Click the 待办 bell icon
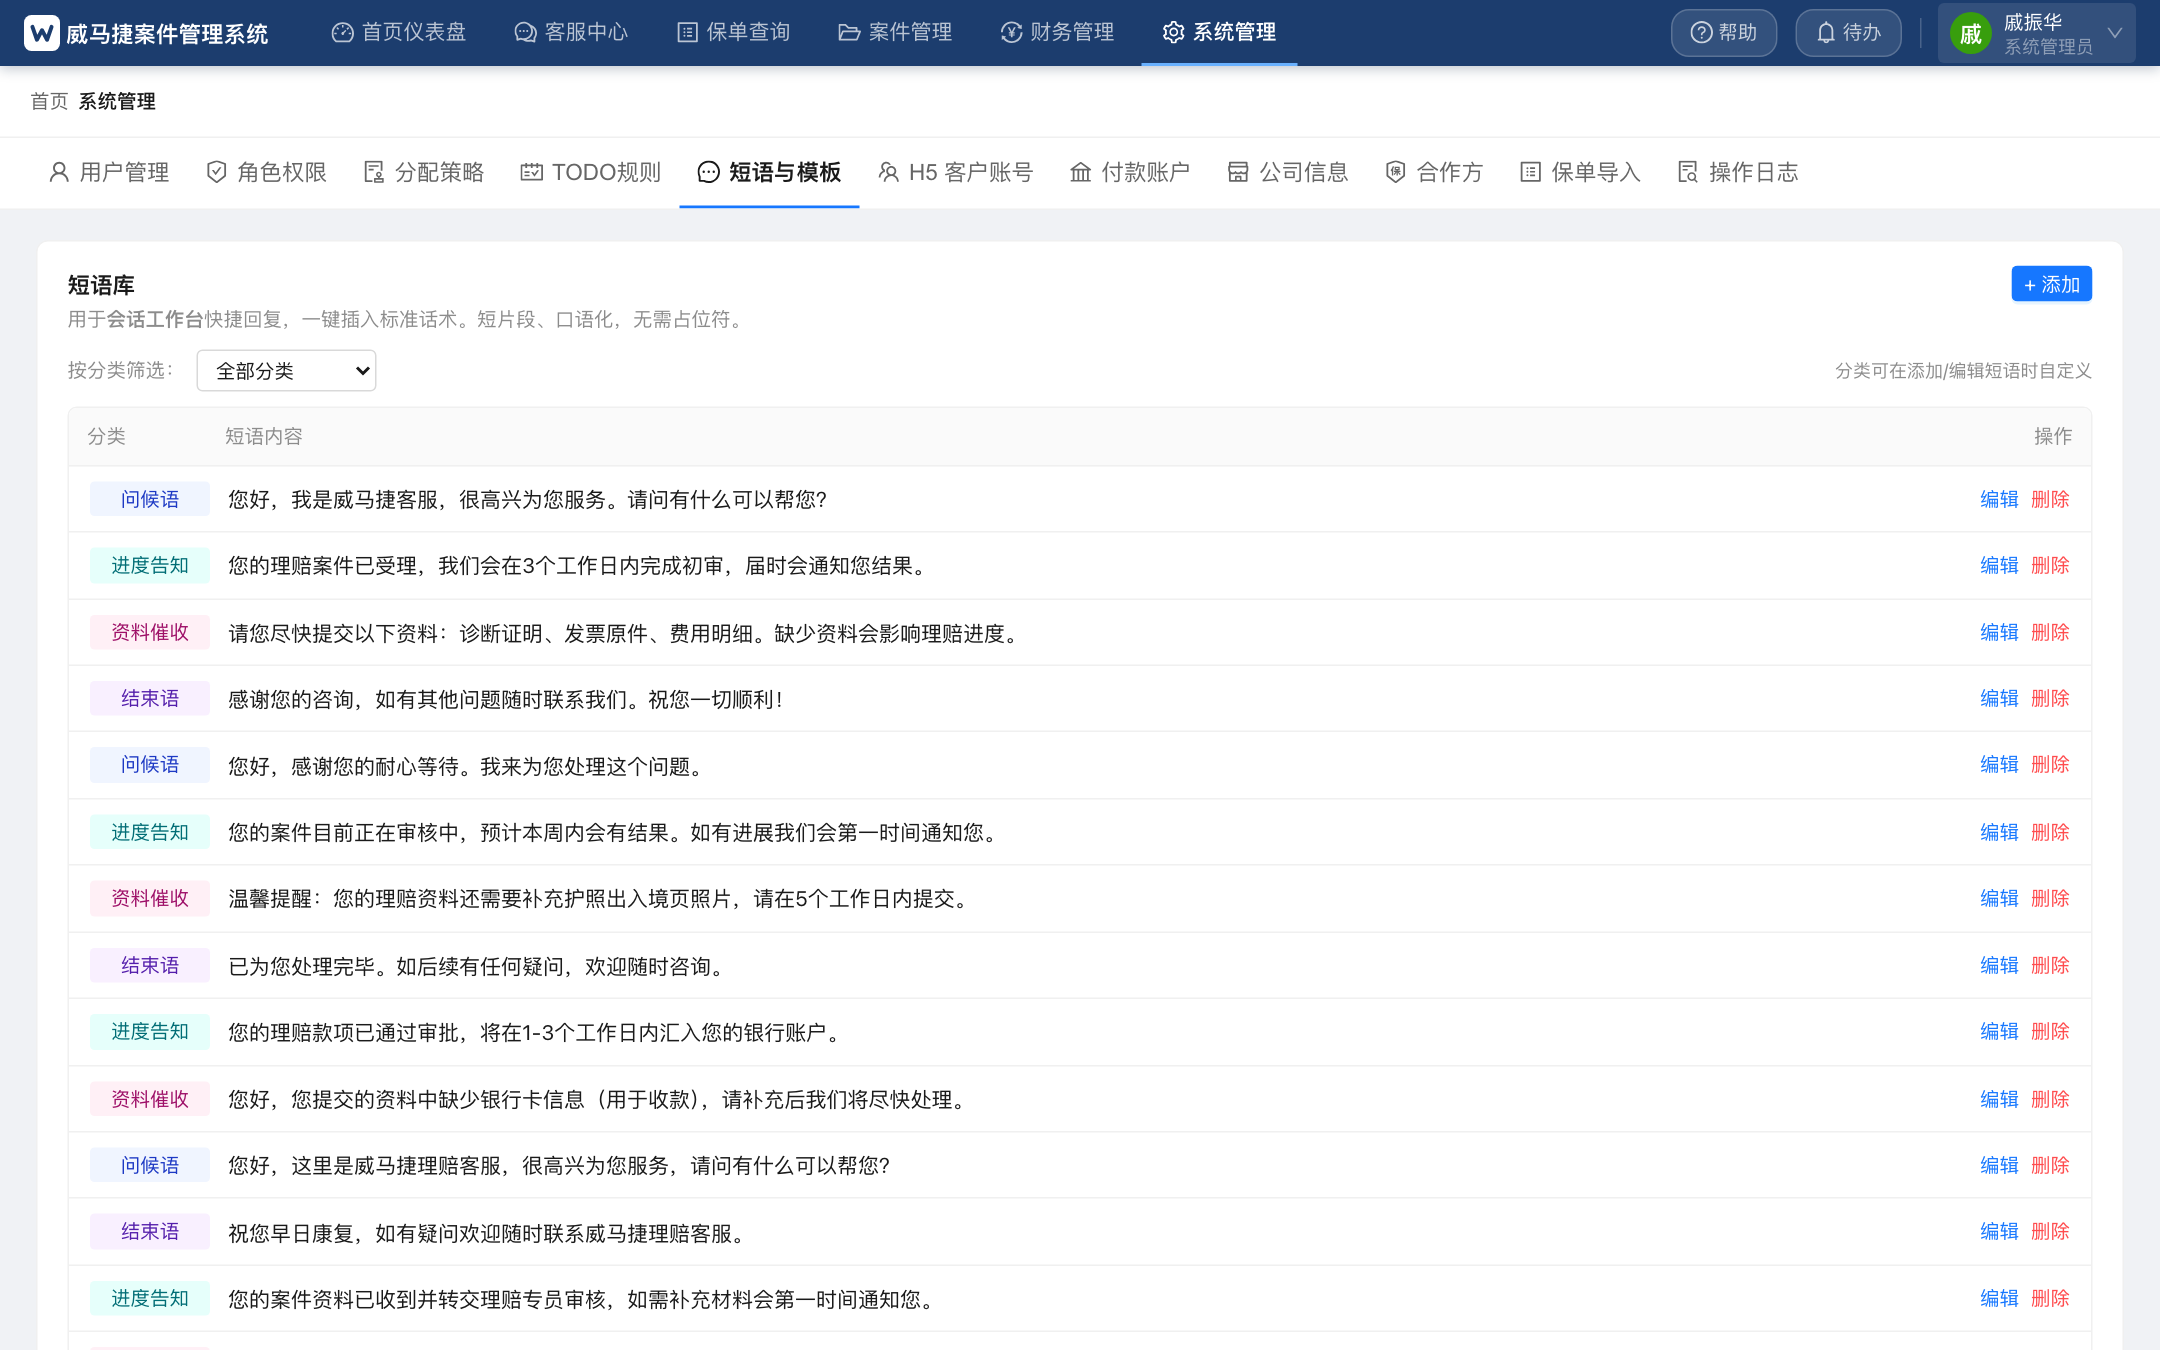 1826,33
